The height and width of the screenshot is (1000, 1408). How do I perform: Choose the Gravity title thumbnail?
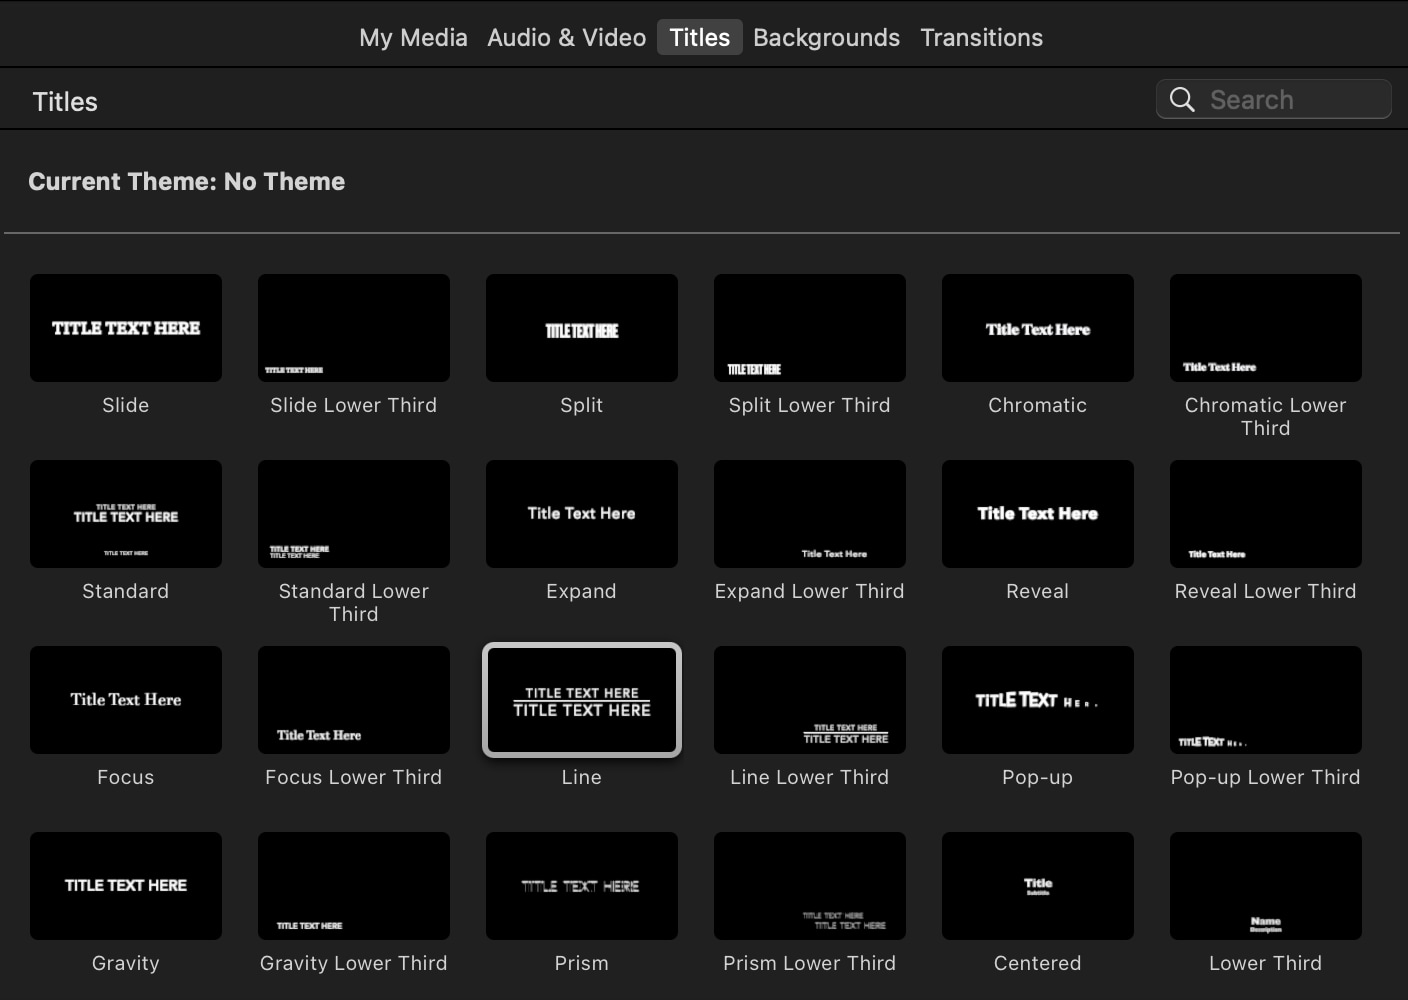click(x=125, y=886)
